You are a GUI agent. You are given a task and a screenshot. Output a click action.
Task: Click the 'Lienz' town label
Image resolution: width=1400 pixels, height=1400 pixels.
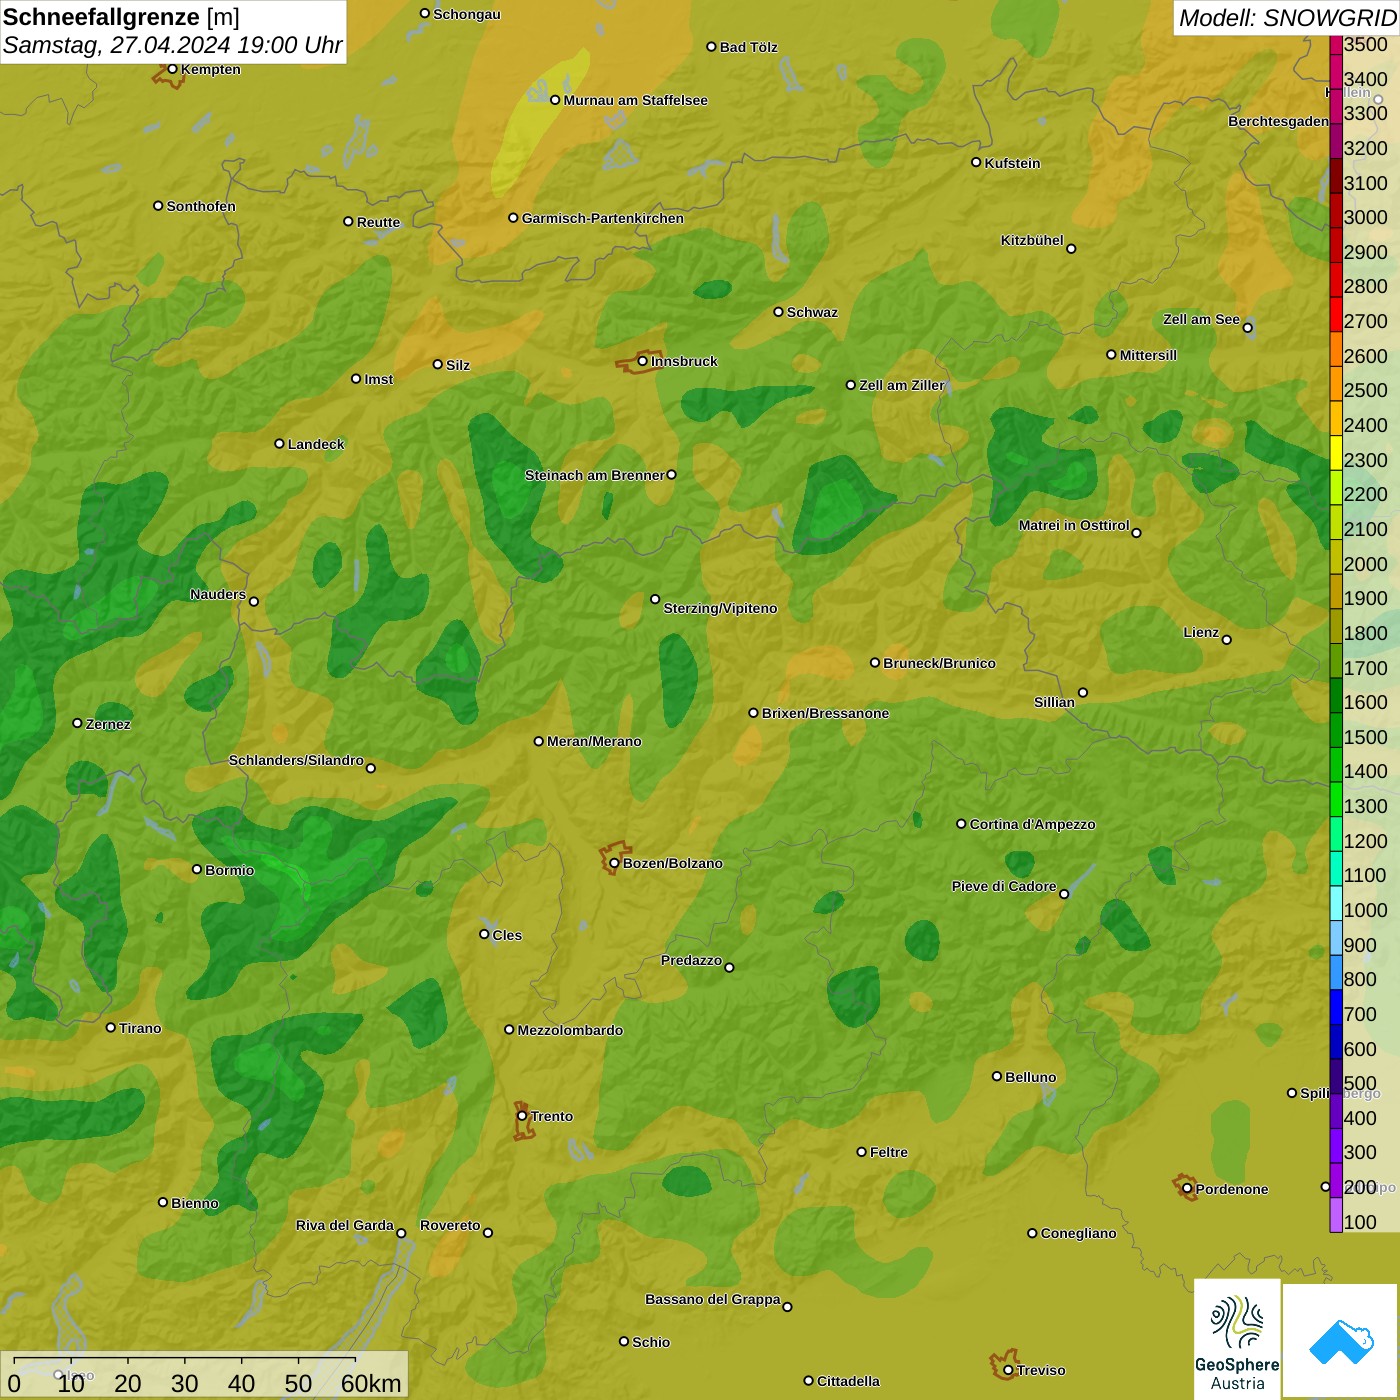[1201, 632]
